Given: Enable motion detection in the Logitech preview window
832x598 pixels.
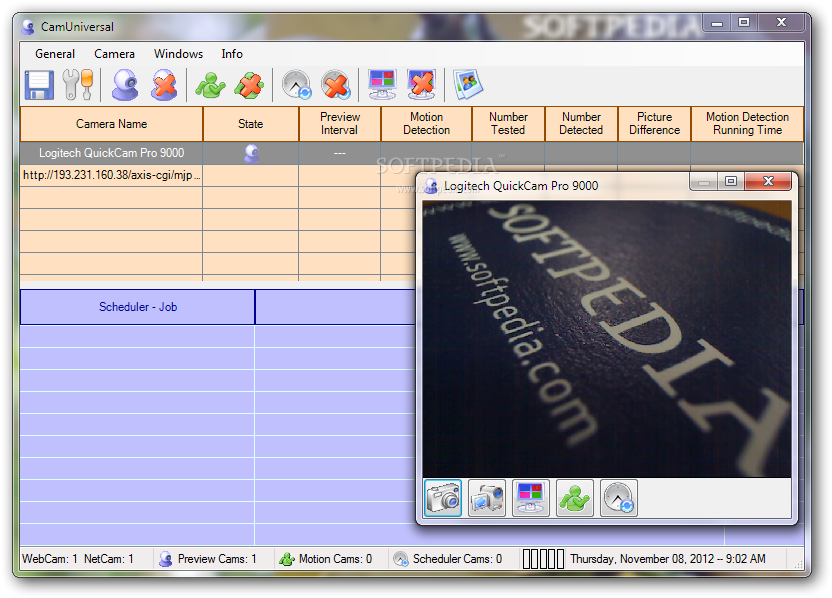Looking at the screenshot, I should pyautogui.click(x=575, y=498).
